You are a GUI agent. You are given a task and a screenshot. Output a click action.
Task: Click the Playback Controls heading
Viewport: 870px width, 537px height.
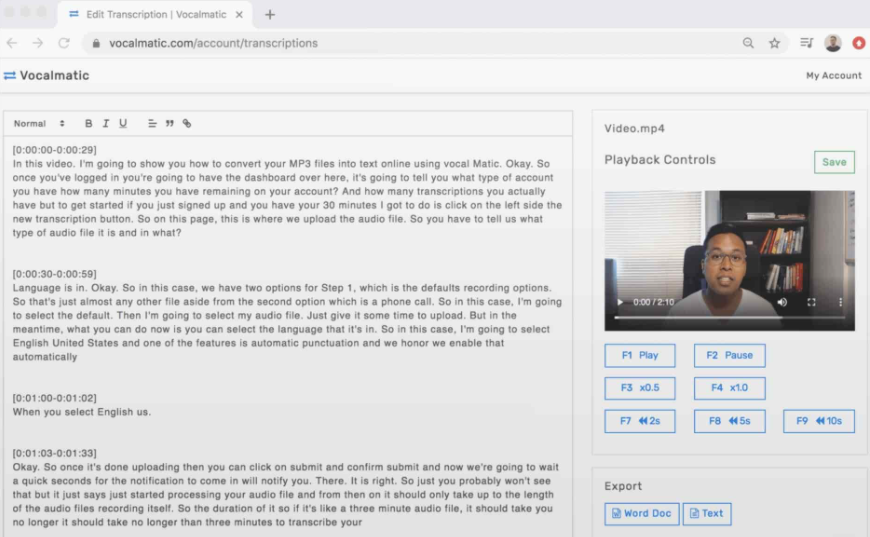(660, 160)
